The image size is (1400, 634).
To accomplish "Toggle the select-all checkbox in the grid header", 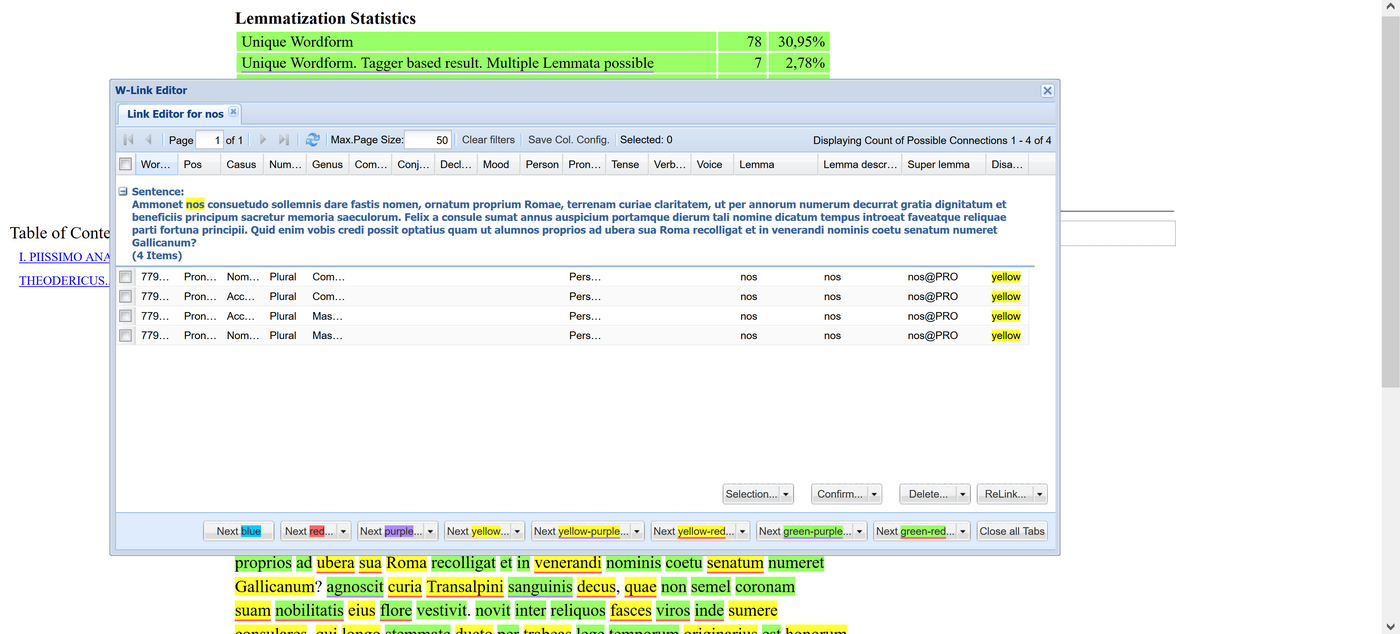I will [x=125, y=164].
